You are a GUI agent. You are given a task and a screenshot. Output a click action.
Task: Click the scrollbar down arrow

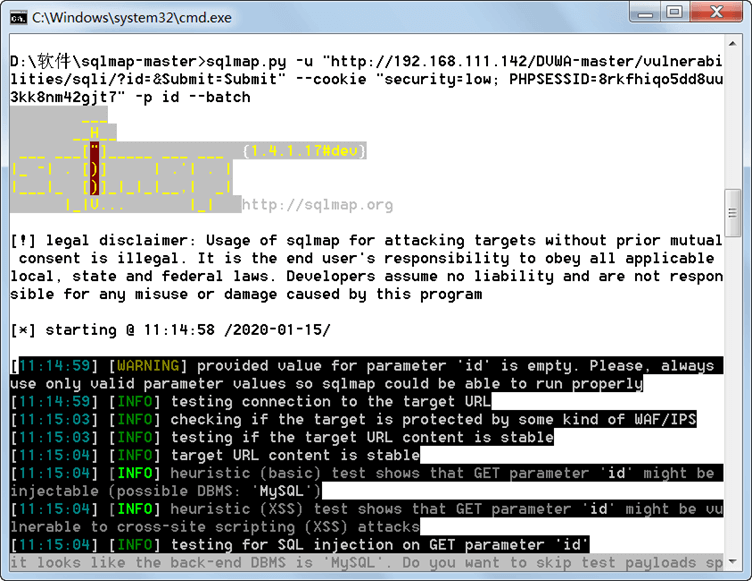click(732, 561)
